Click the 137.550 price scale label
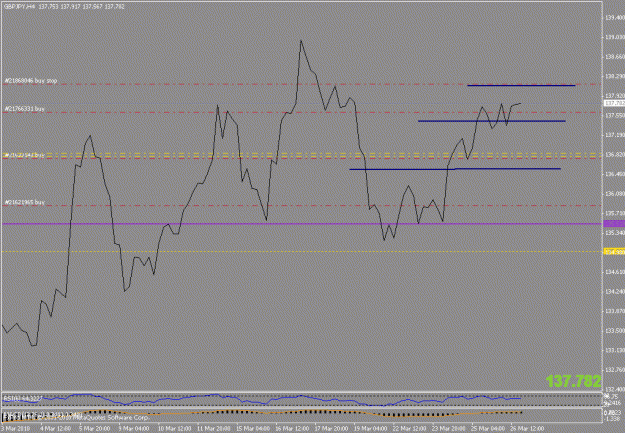 click(615, 116)
